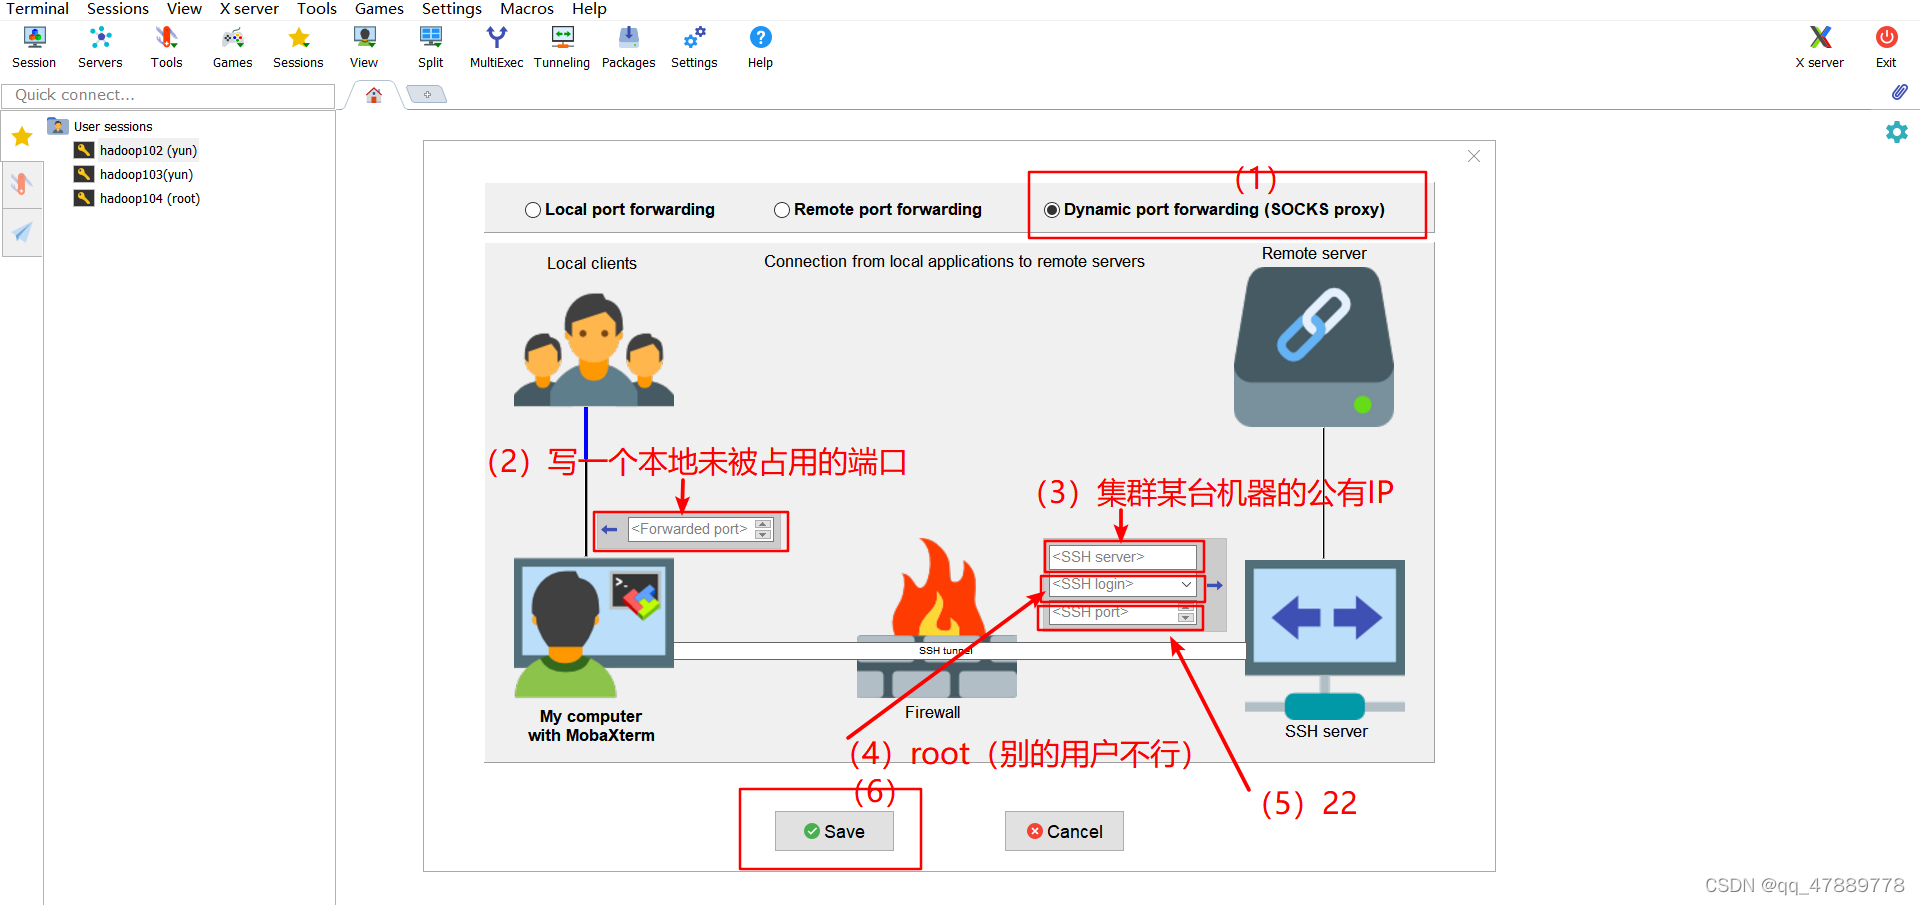Select Local port forwarding radio button
The width and height of the screenshot is (1920, 905).
(x=533, y=210)
